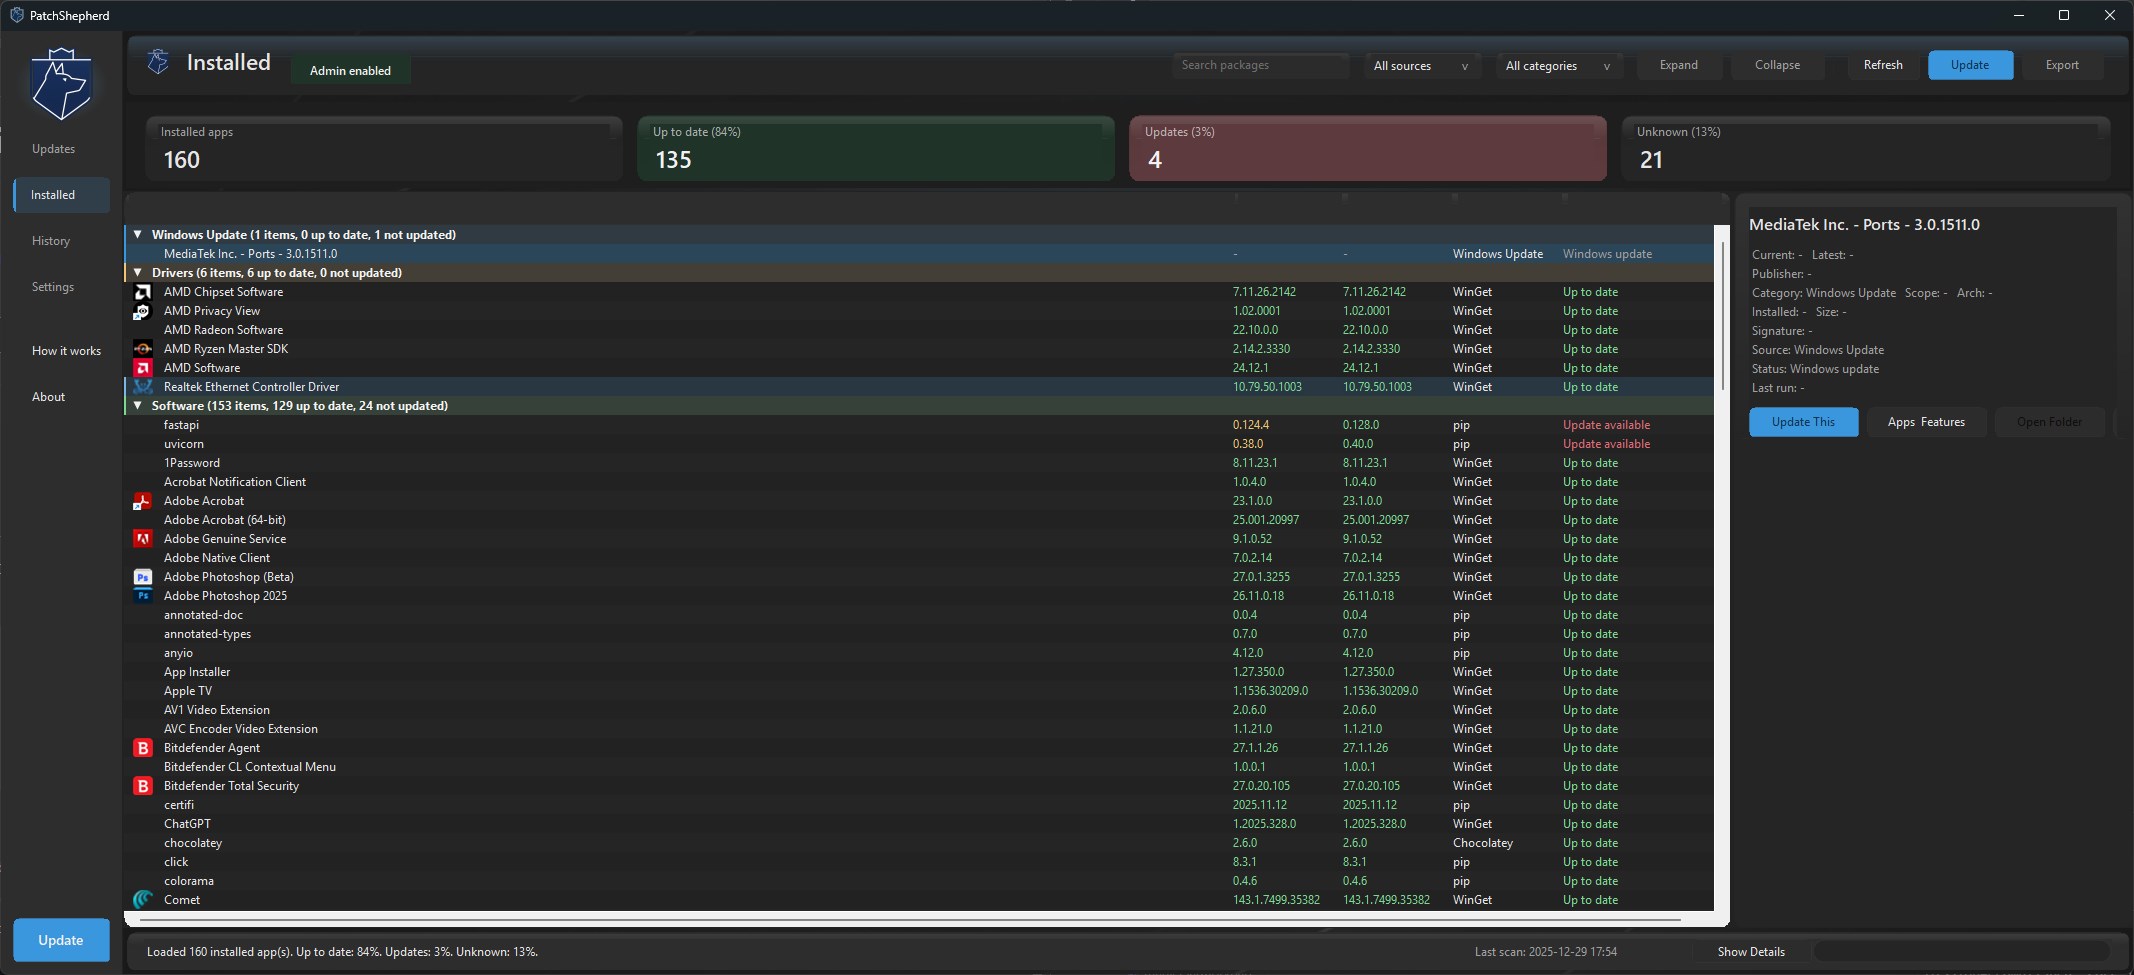Click the Export button

(x=2062, y=64)
